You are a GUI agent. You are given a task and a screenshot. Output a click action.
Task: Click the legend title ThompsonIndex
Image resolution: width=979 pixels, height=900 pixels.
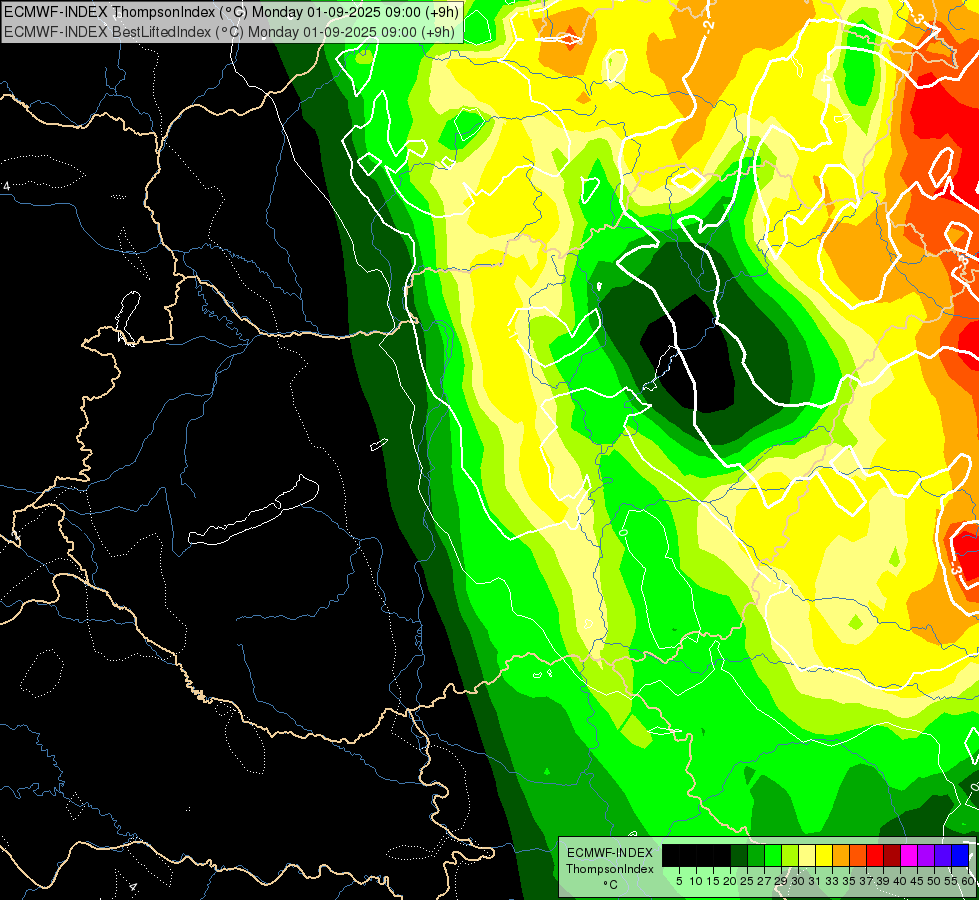click(610, 869)
